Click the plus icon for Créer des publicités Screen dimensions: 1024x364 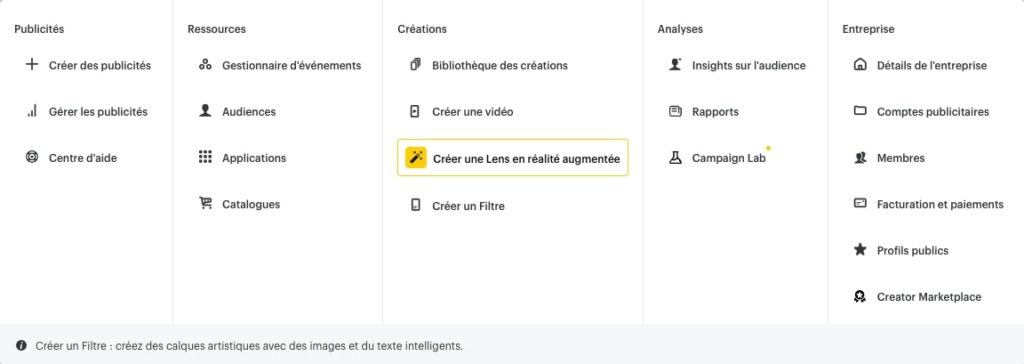tap(31, 65)
